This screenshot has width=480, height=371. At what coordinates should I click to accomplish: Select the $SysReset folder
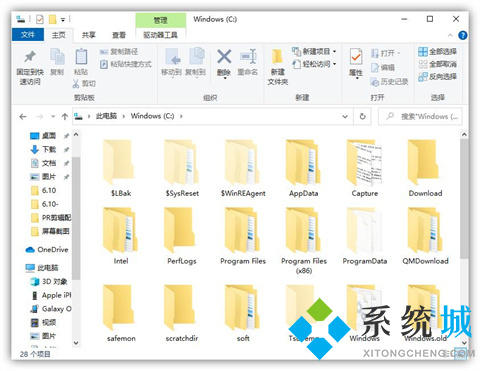182,169
